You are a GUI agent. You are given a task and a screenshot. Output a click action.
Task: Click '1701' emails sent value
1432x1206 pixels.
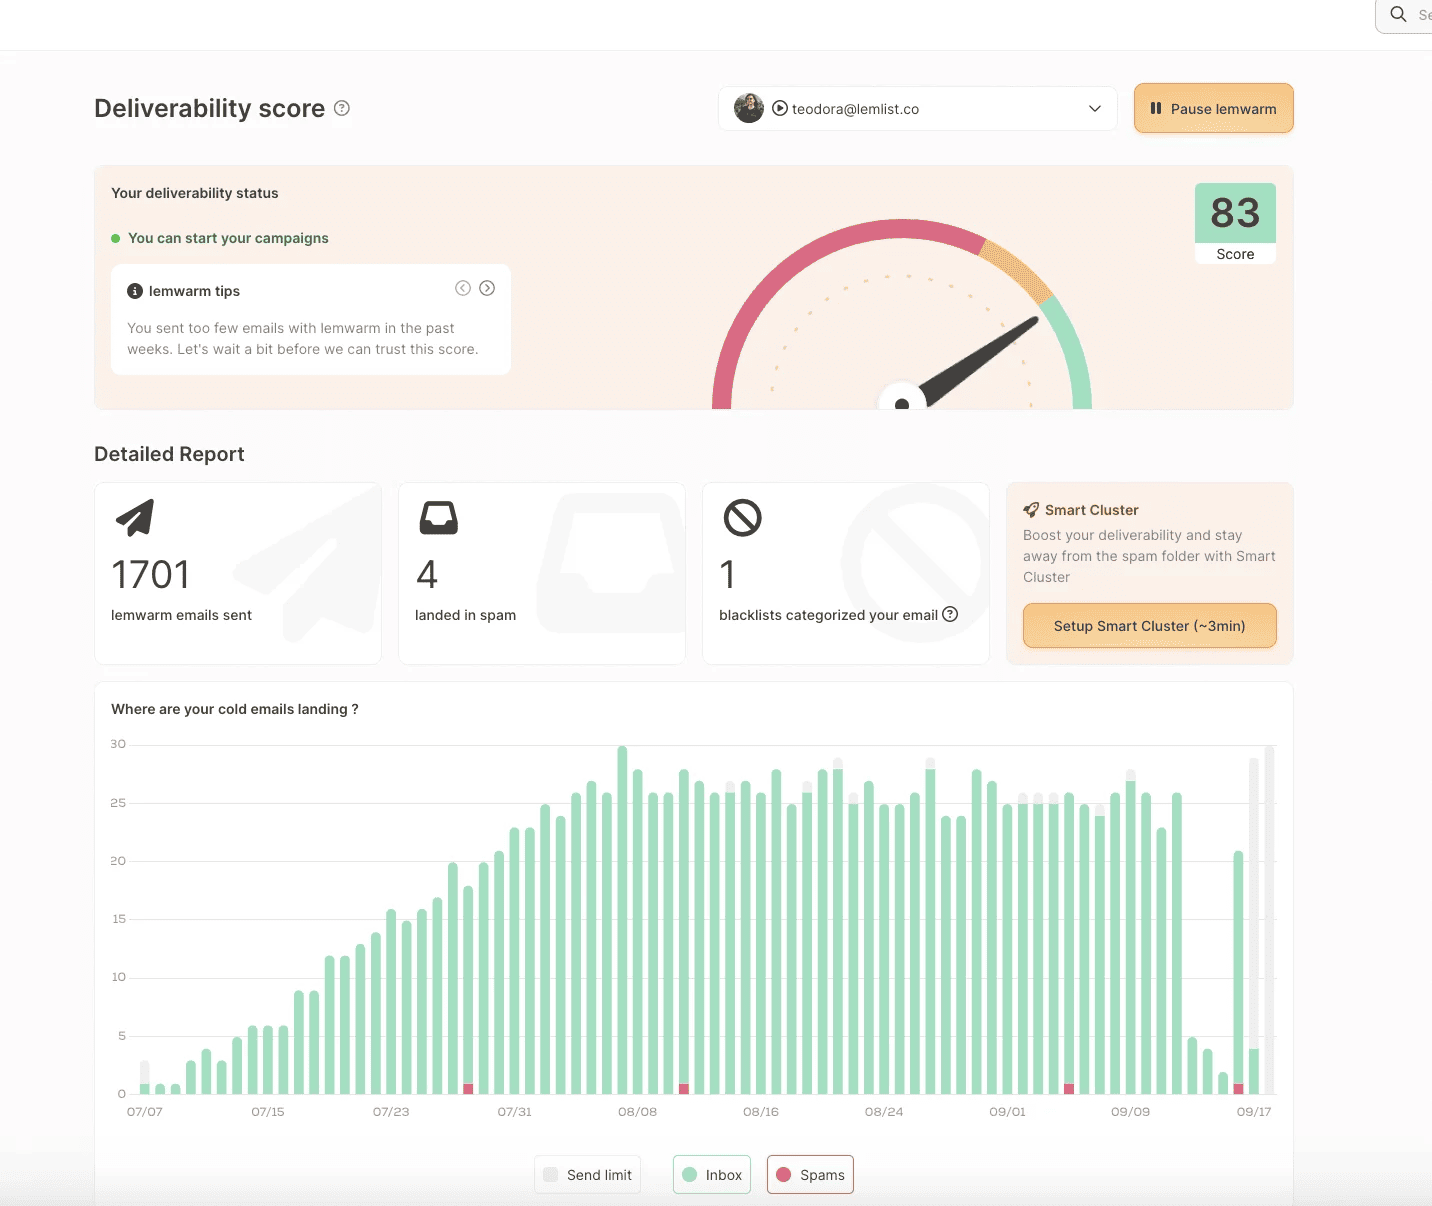150,575
